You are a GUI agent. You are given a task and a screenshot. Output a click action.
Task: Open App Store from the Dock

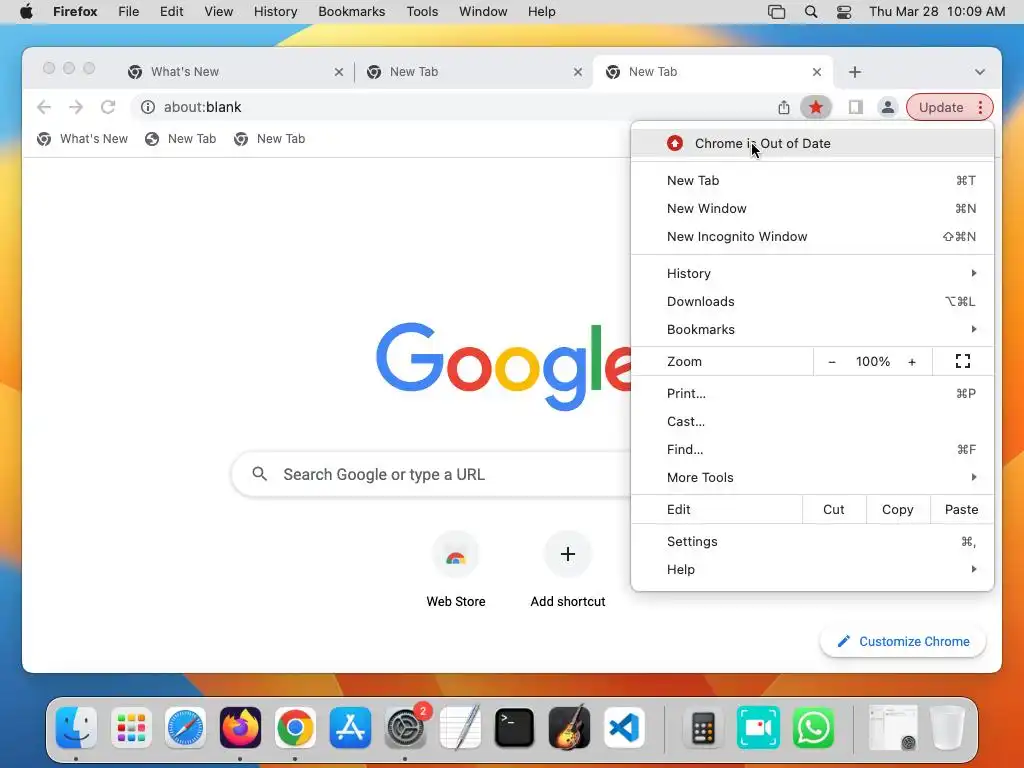click(350, 728)
